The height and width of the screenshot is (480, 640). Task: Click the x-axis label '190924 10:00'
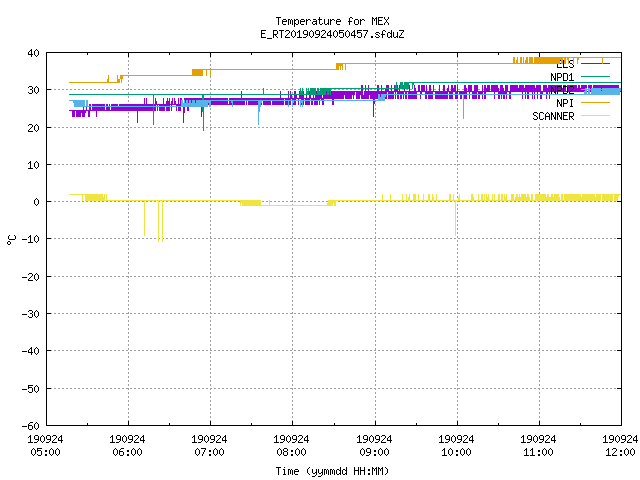456,446
